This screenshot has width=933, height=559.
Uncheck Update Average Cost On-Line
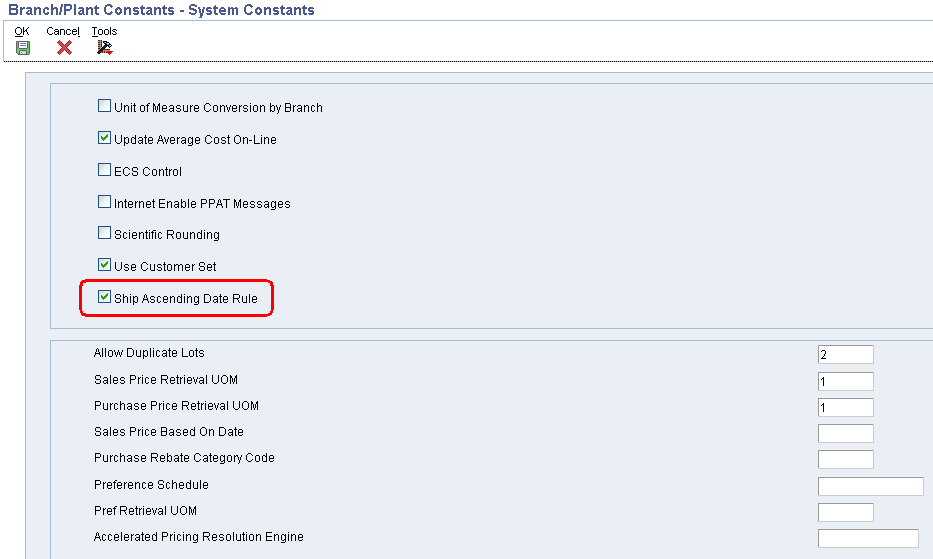tap(104, 138)
